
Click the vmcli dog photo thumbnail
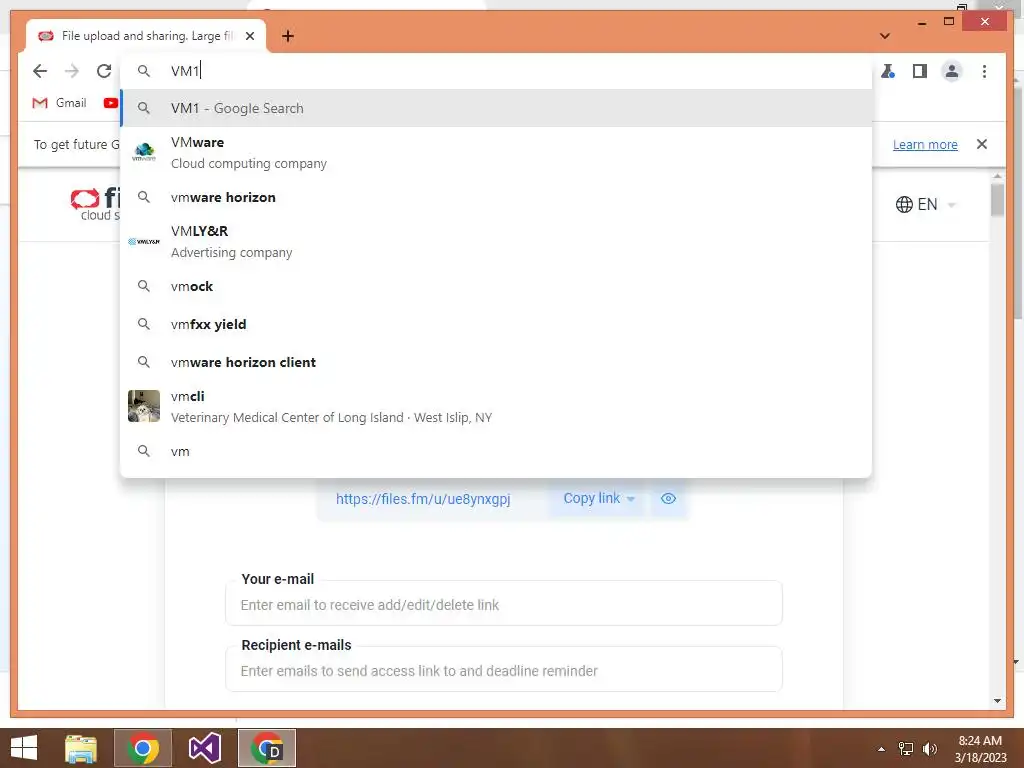pos(144,406)
